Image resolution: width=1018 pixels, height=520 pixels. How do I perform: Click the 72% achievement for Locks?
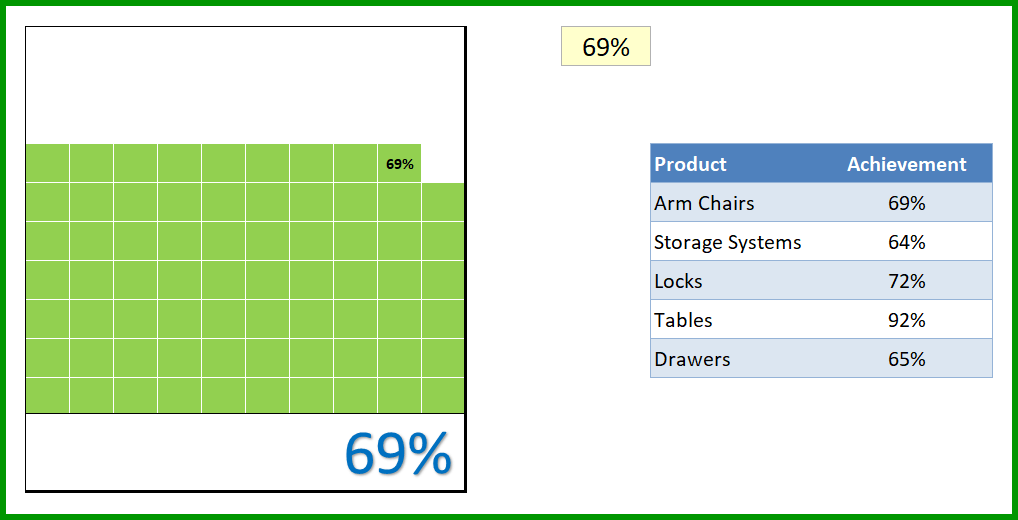pos(907,280)
